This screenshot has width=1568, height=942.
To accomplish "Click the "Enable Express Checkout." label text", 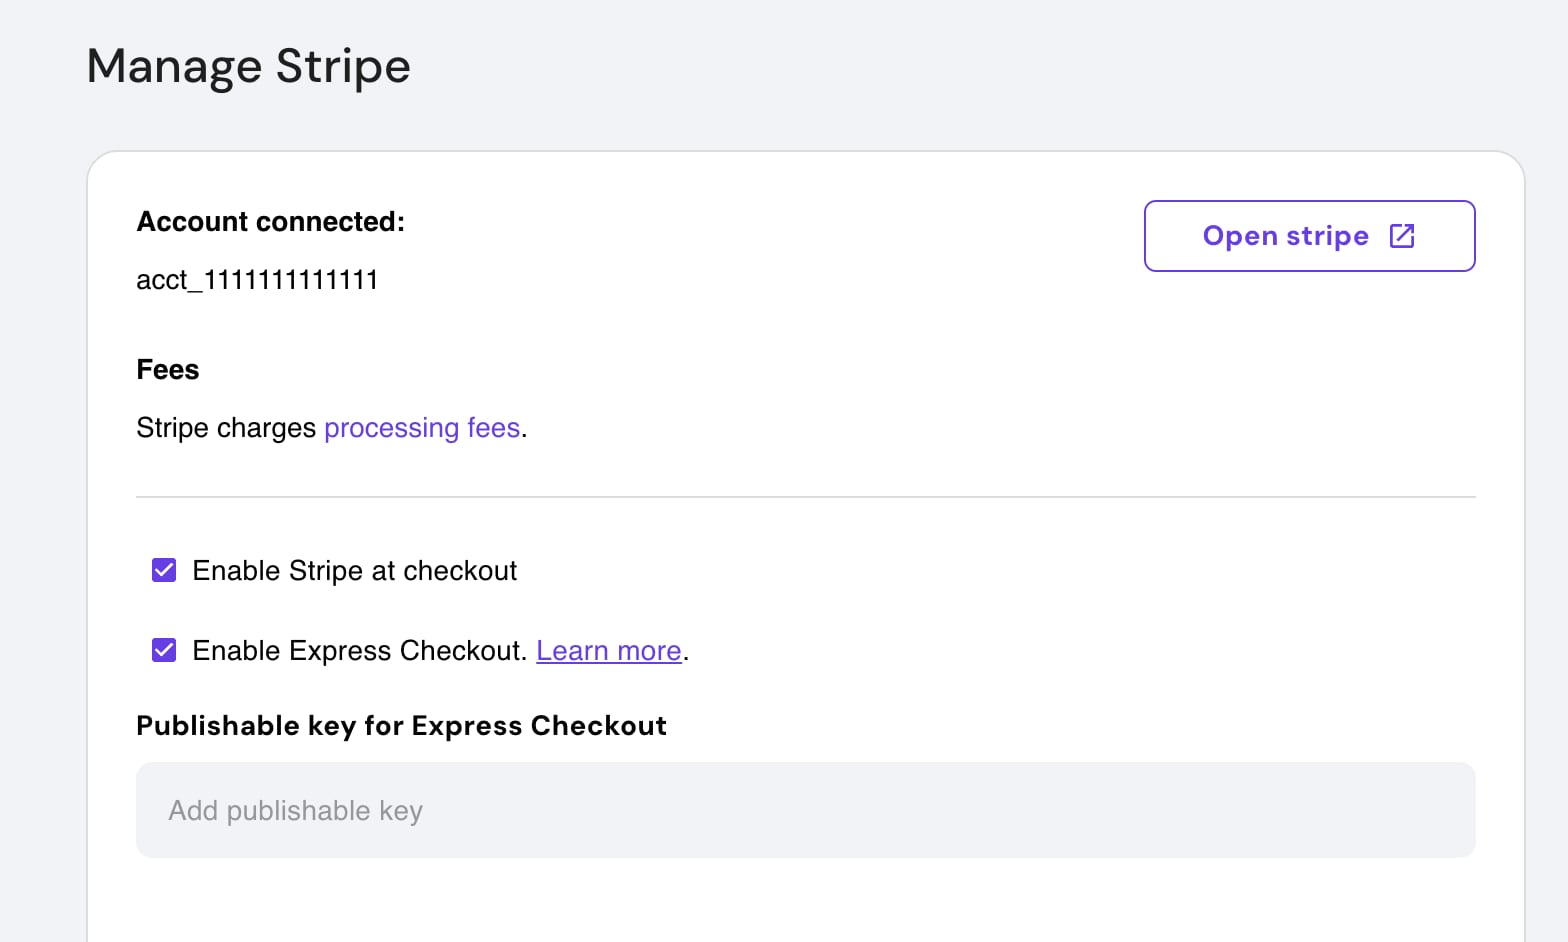I will point(359,651).
